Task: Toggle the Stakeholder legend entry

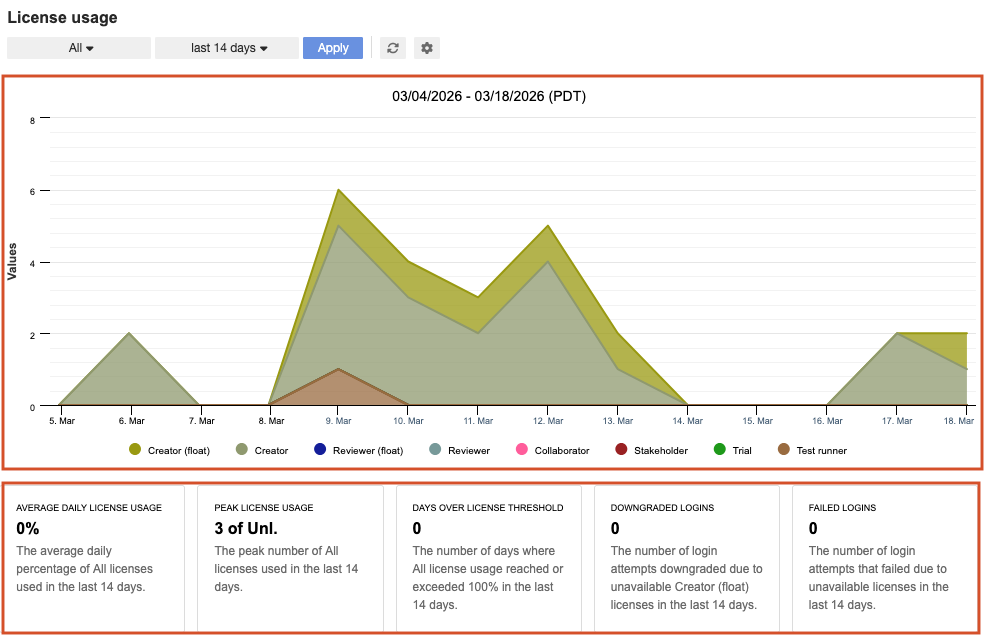Action: click(x=651, y=451)
